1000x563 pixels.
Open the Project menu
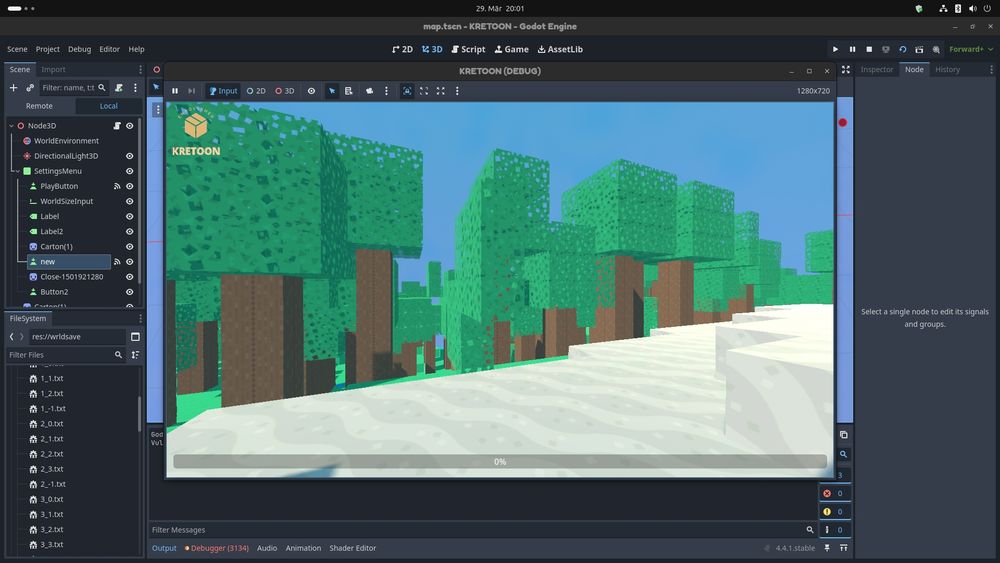pos(48,49)
